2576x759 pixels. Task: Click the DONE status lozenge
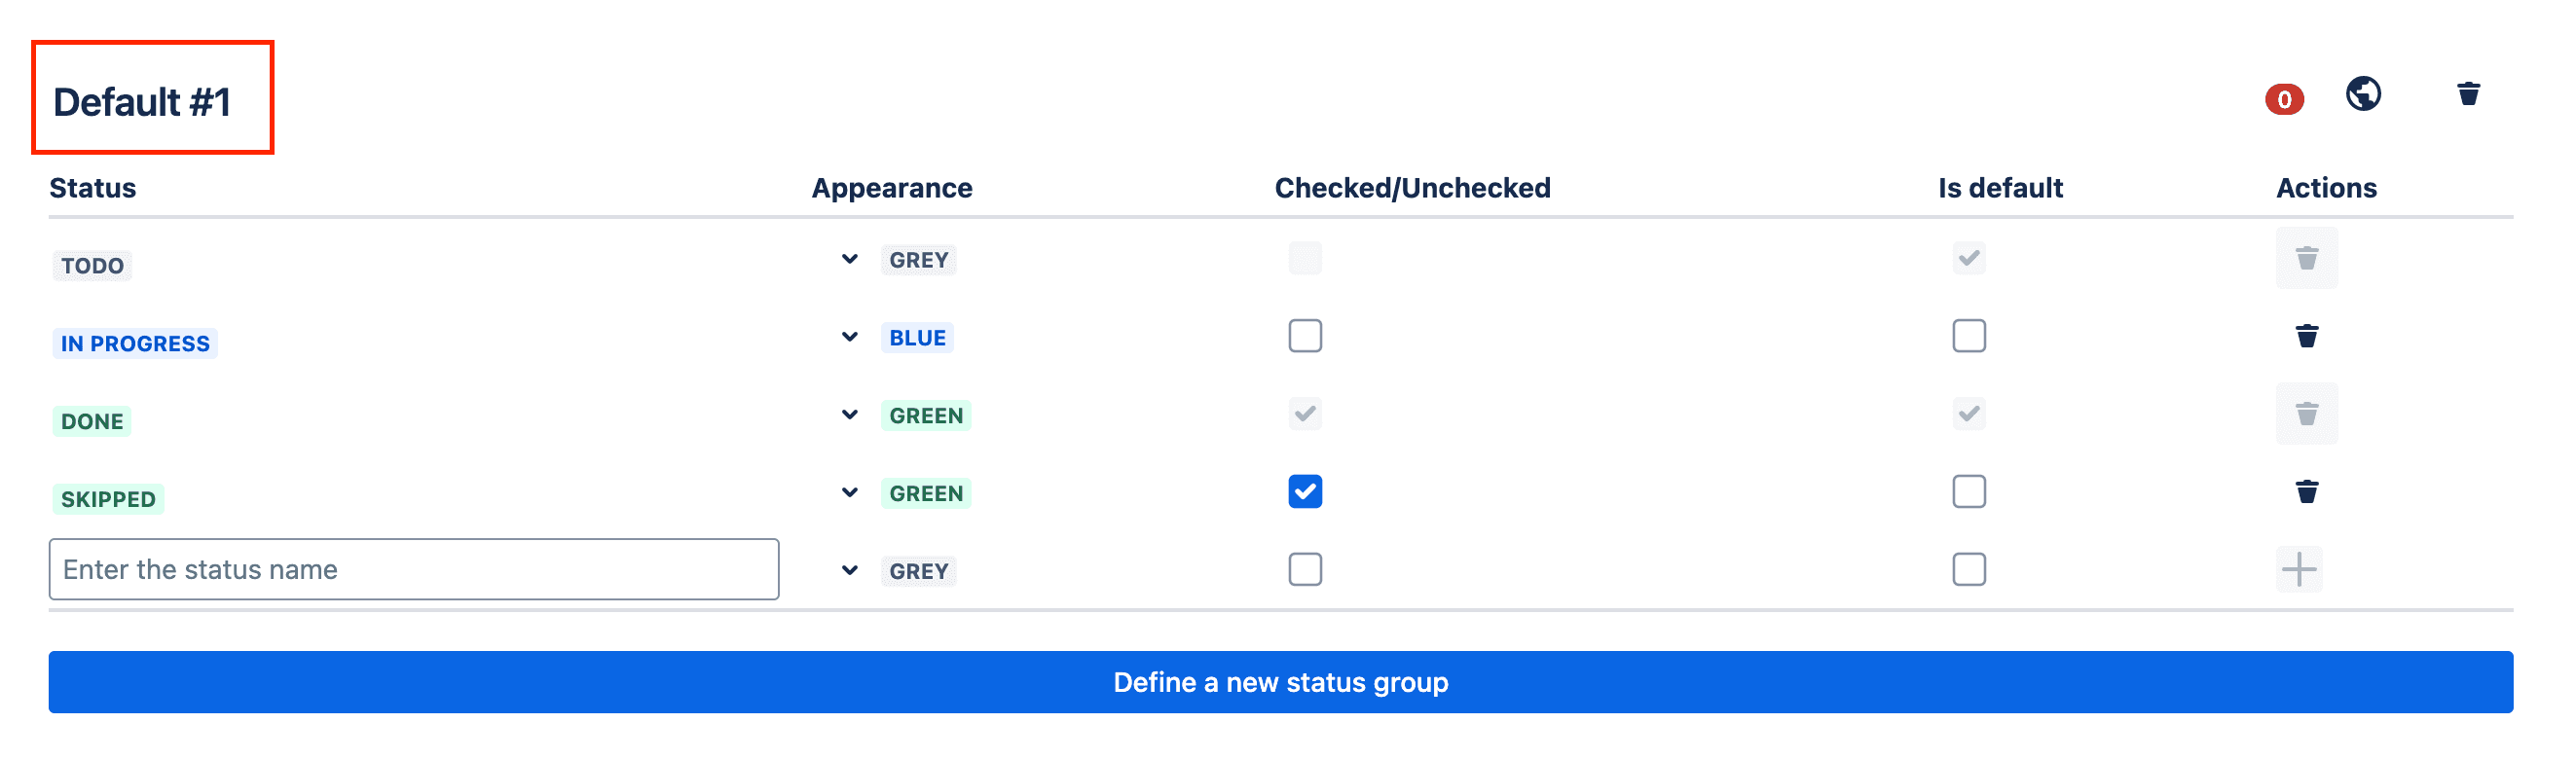point(92,422)
